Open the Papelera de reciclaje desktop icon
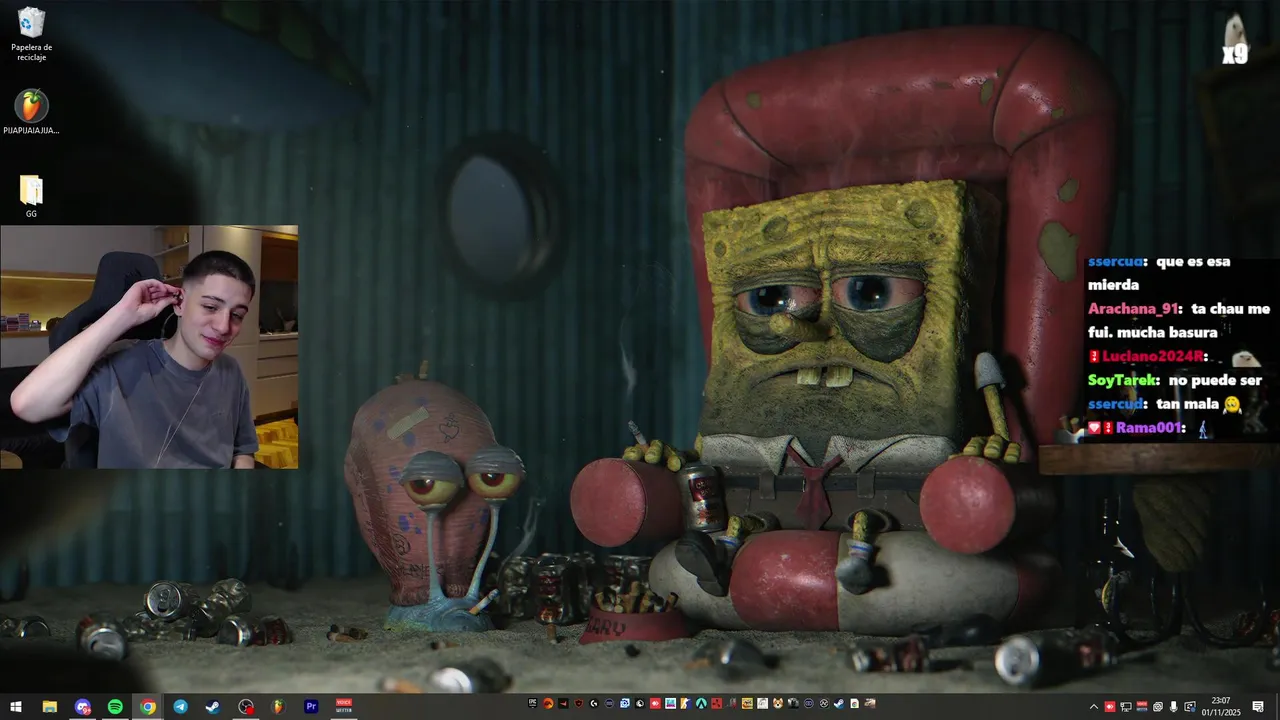The height and width of the screenshot is (720, 1280). click(31, 34)
